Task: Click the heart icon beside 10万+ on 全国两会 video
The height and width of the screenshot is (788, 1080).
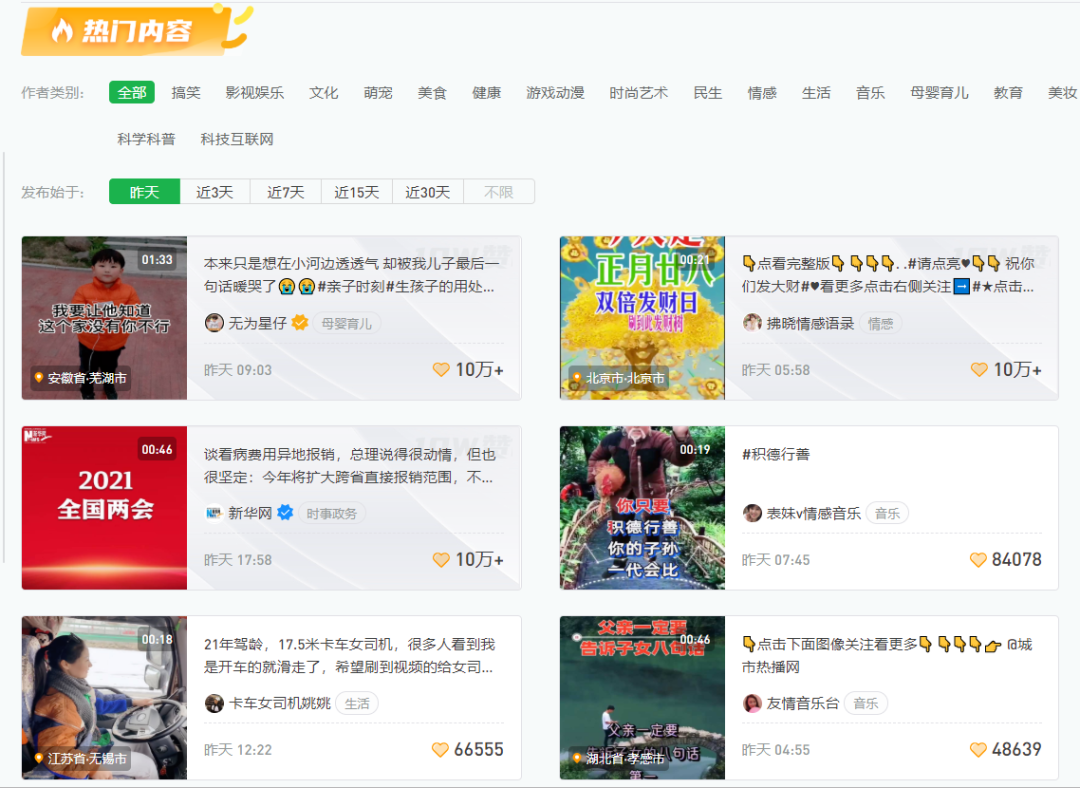Action: tap(440, 560)
